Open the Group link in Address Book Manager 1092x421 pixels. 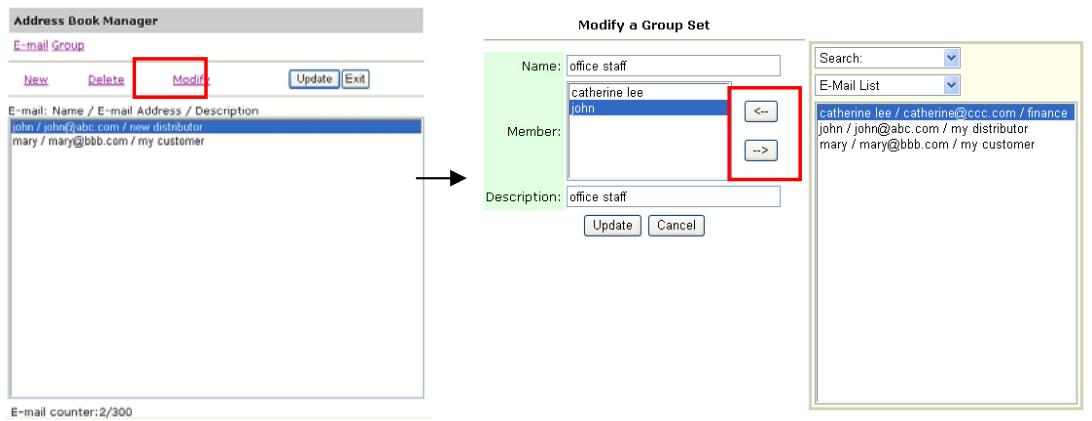click(x=68, y=45)
